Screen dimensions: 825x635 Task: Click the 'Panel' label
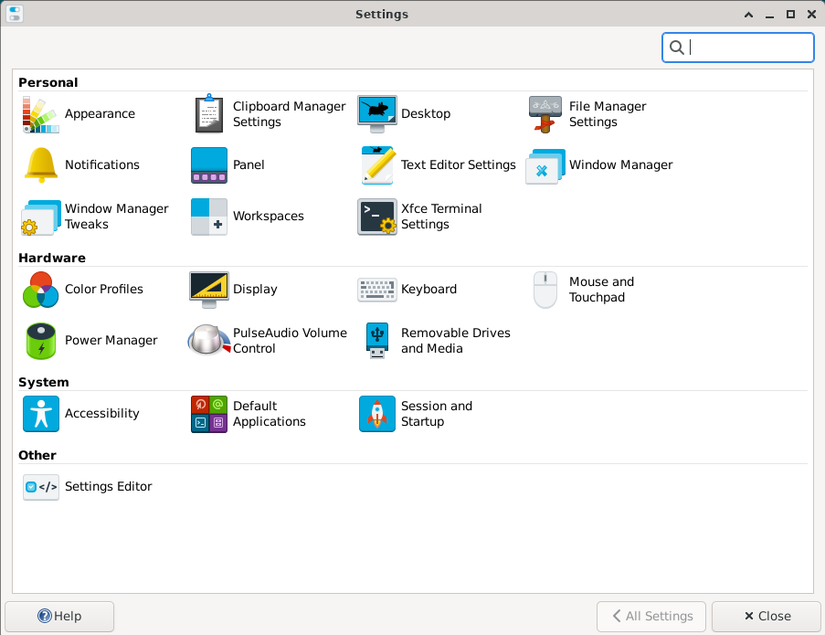click(248, 165)
